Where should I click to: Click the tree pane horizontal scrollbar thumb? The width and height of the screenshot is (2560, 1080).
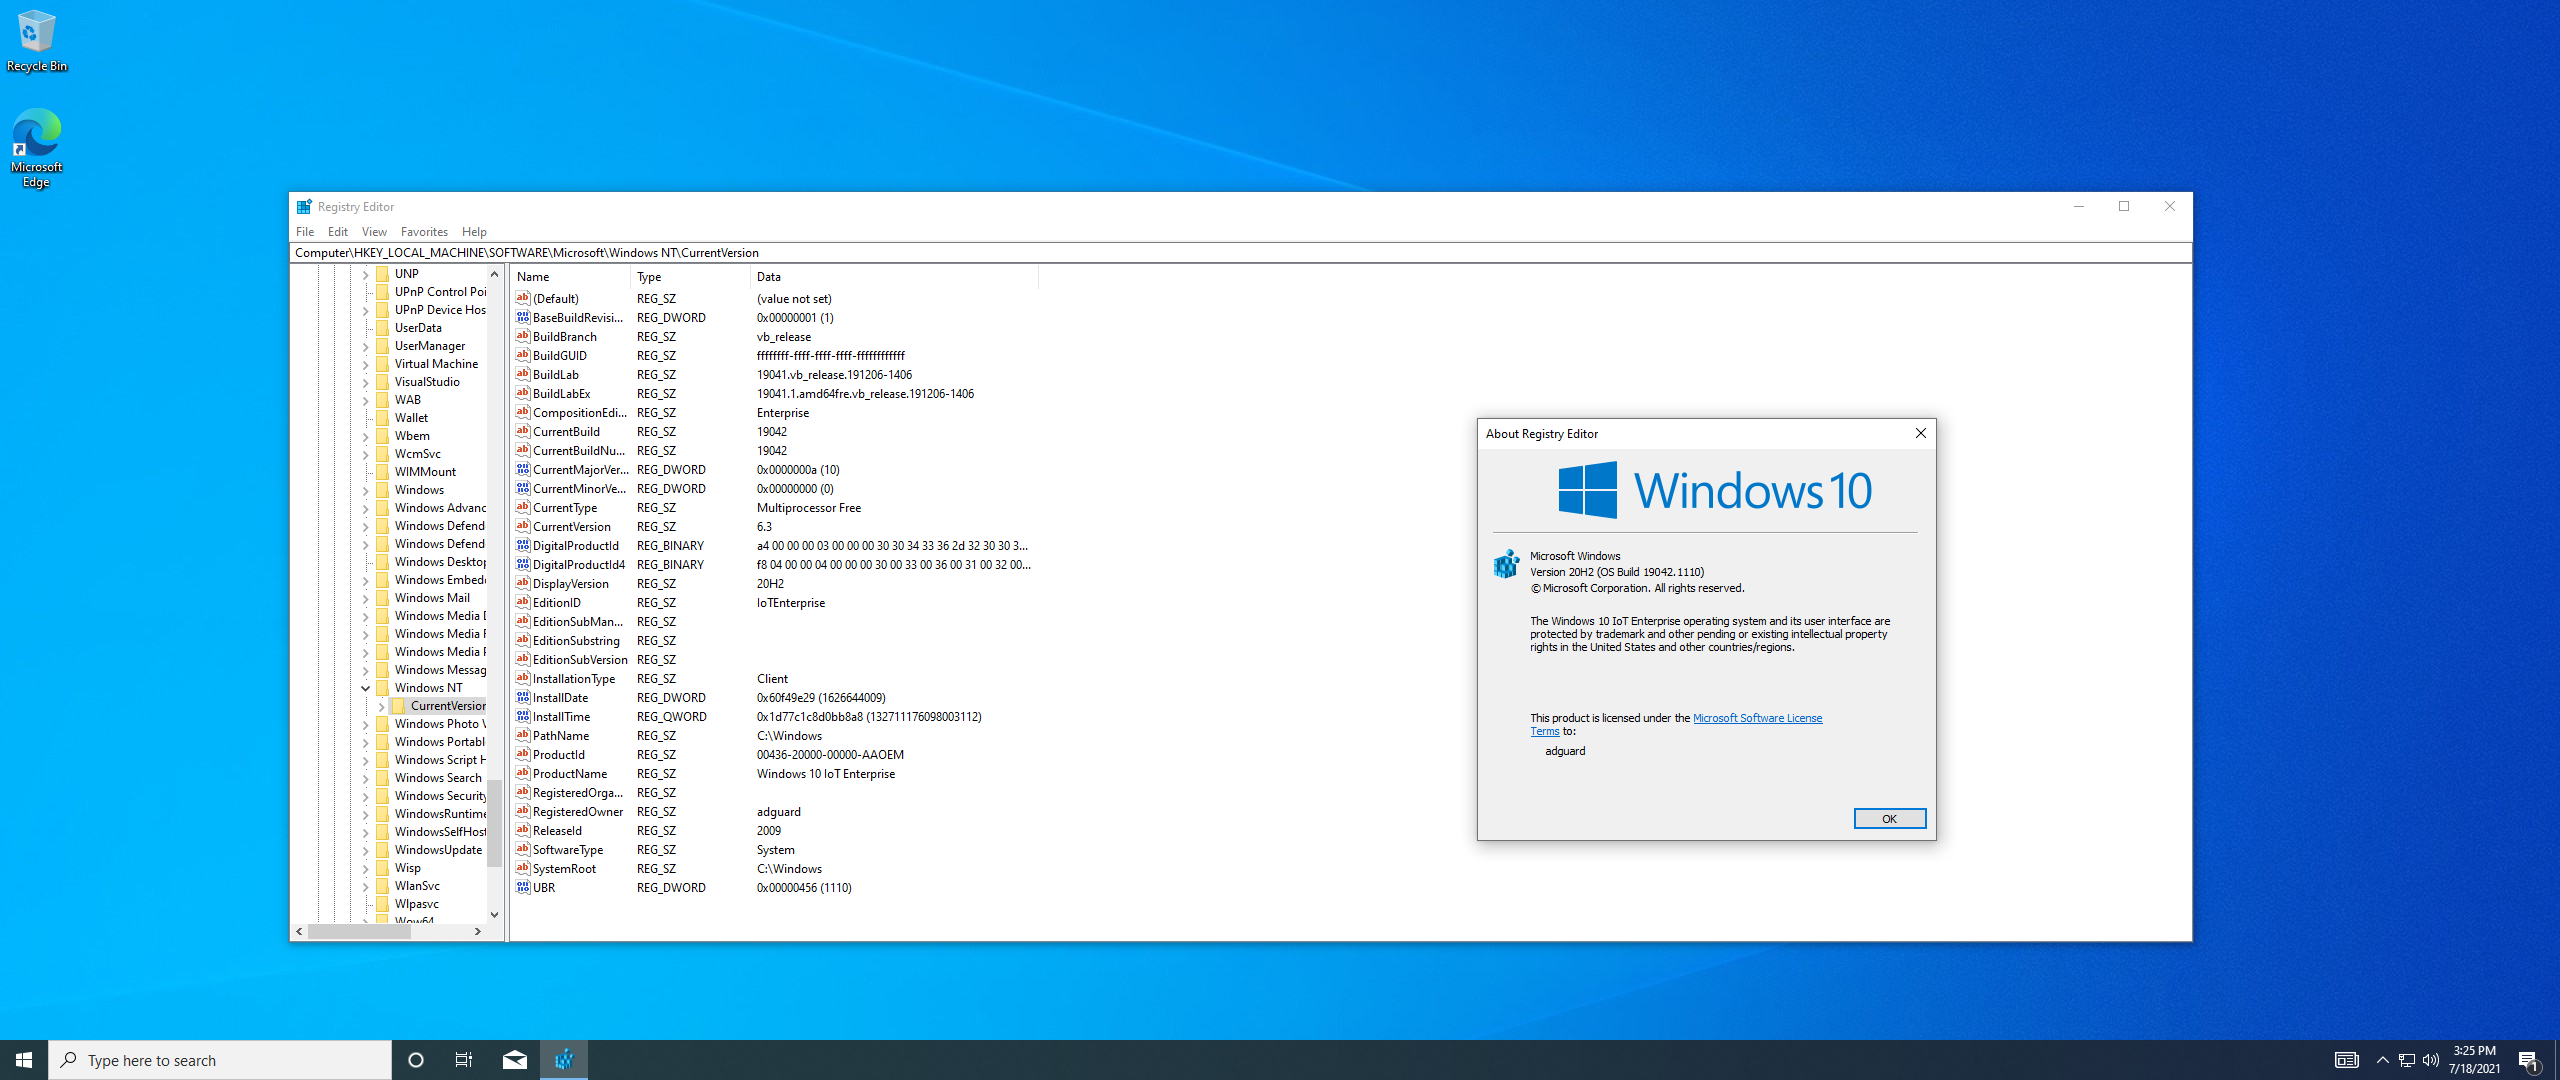pyautogui.click(x=359, y=931)
